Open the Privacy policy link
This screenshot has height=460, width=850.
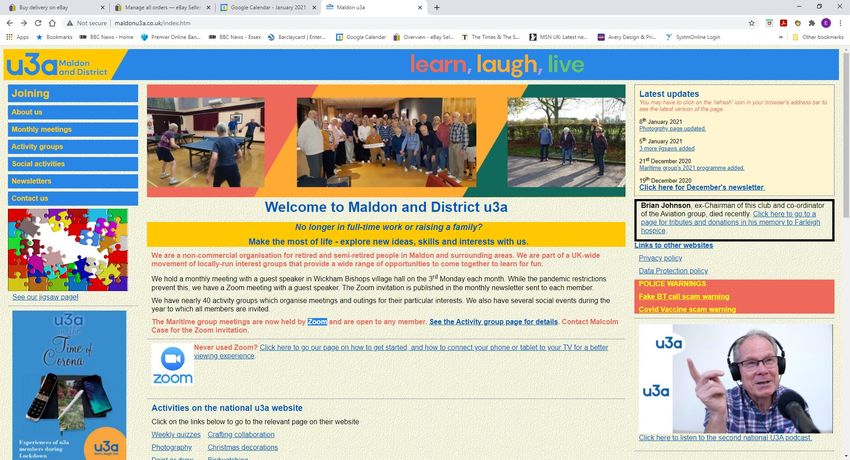pyautogui.click(x=660, y=258)
